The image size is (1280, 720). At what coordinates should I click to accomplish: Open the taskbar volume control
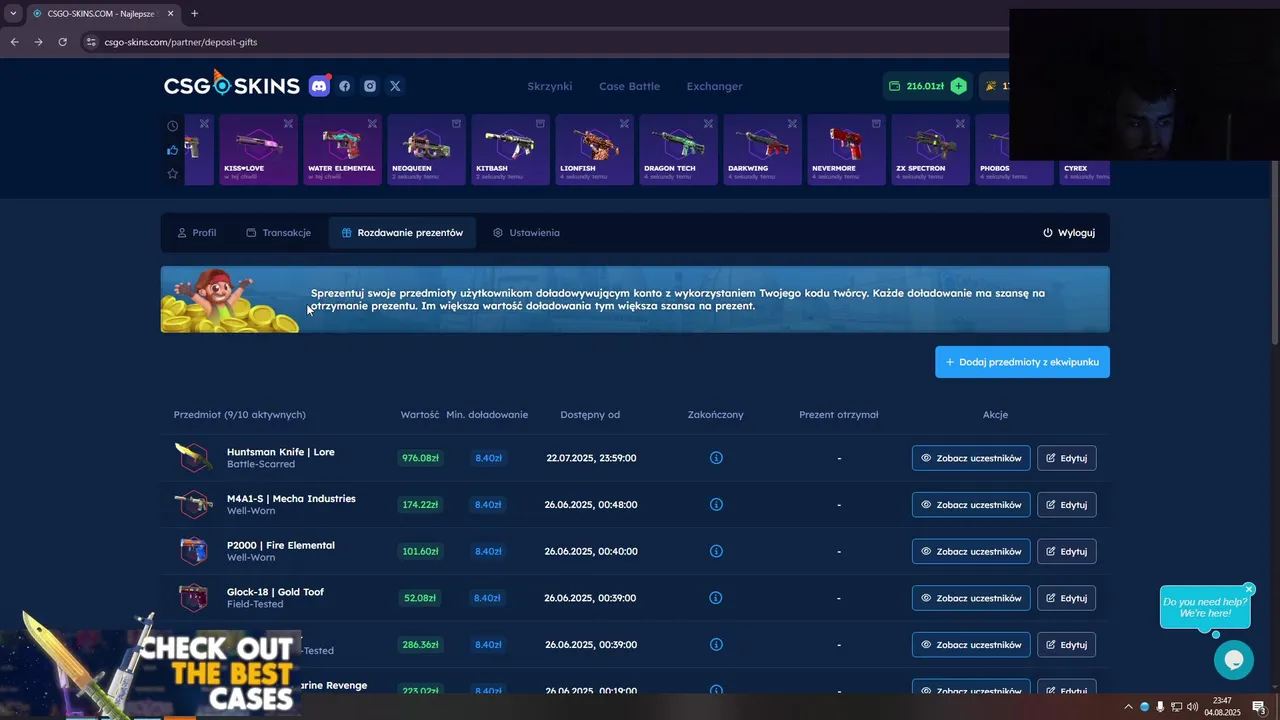tap(1192, 707)
